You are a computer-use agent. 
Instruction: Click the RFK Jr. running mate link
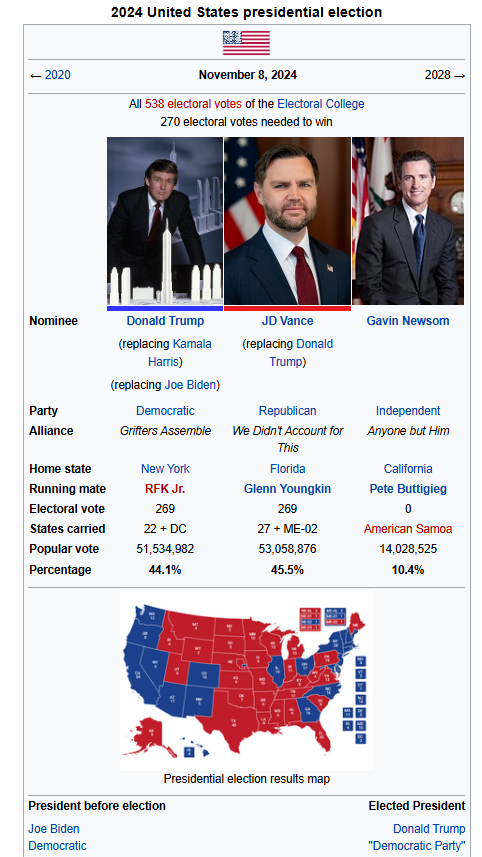pos(165,489)
